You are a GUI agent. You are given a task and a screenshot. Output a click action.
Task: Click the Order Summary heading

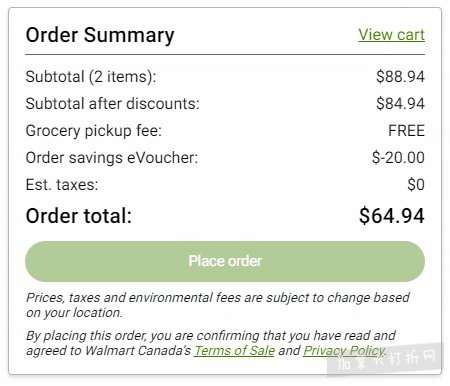tap(100, 35)
